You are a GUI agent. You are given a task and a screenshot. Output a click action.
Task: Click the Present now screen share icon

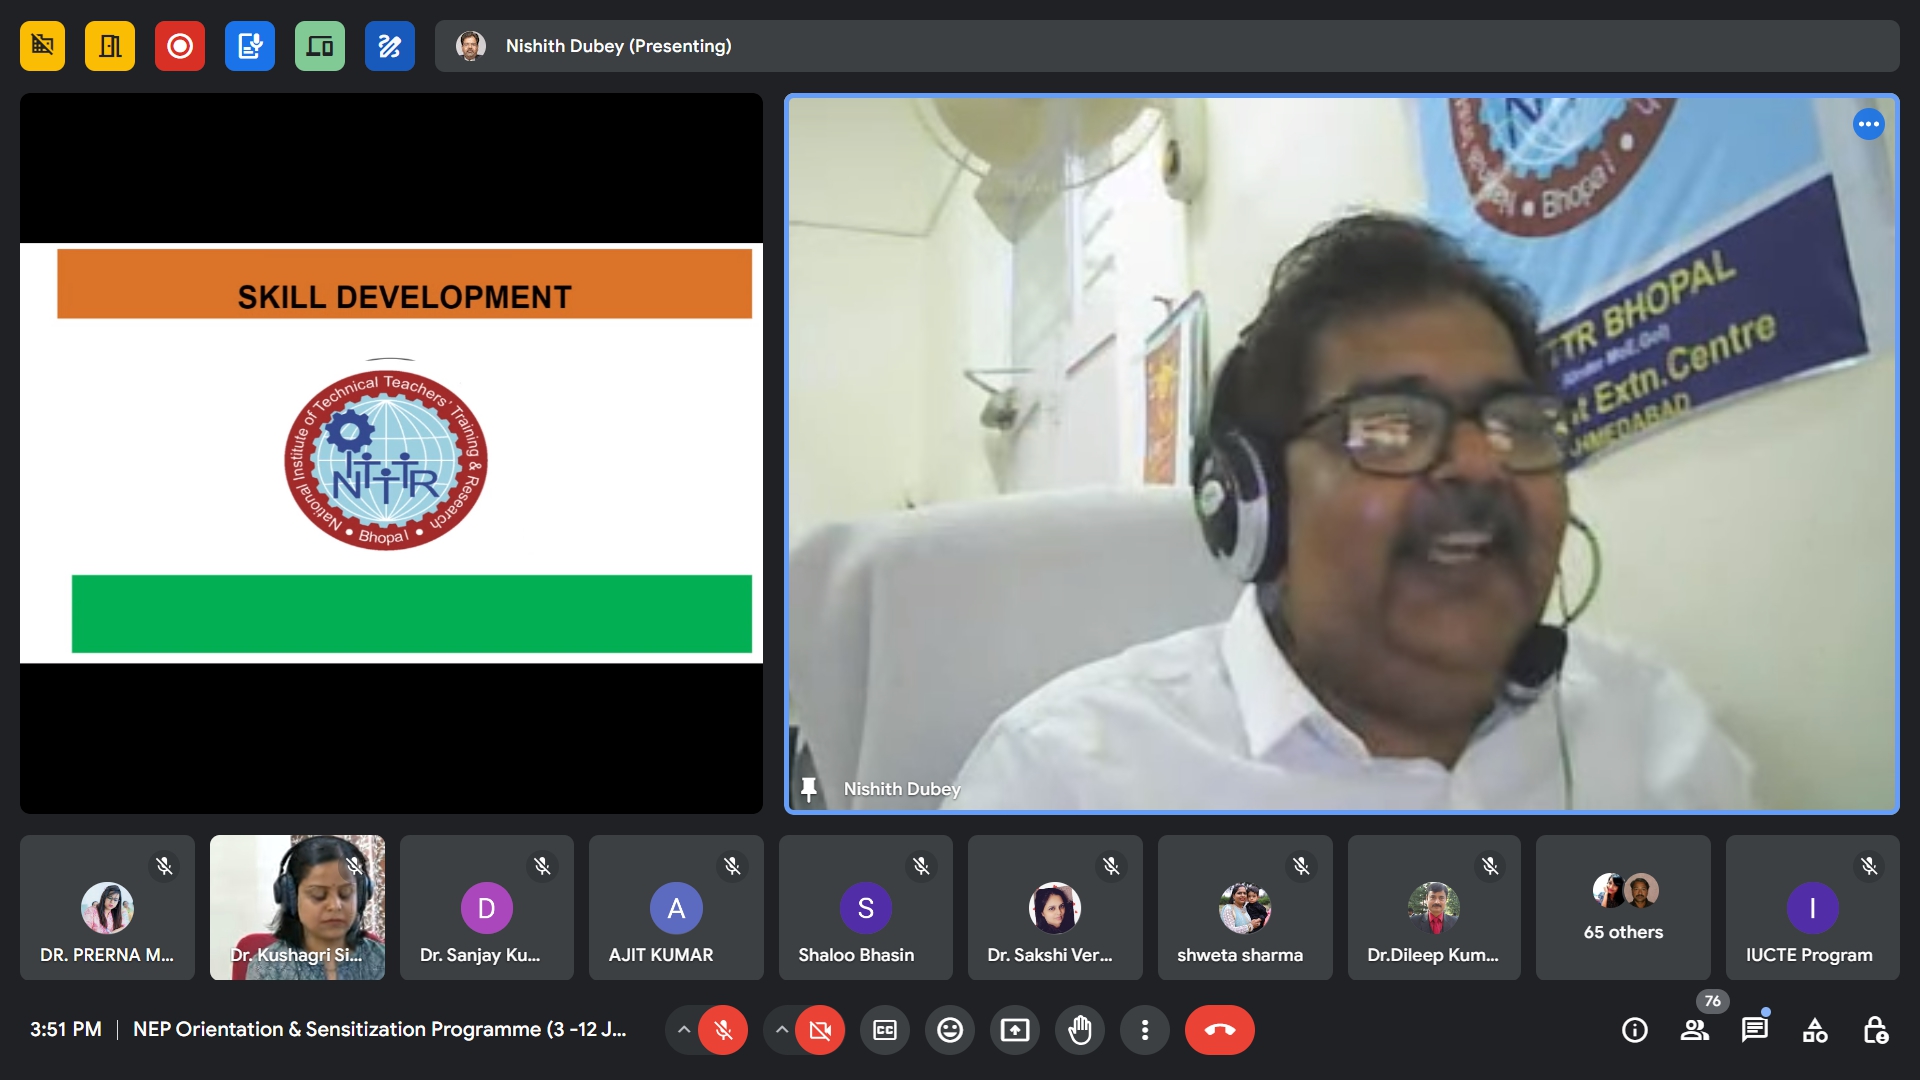click(1015, 1030)
